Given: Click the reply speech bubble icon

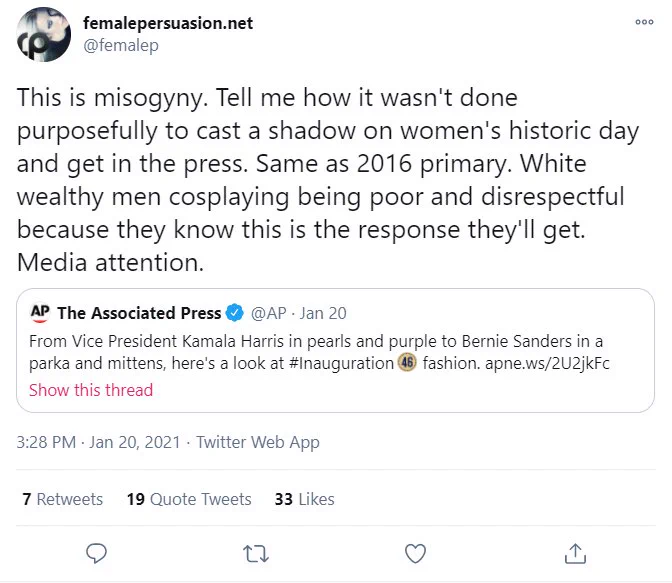Looking at the screenshot, I should (96, 553).
